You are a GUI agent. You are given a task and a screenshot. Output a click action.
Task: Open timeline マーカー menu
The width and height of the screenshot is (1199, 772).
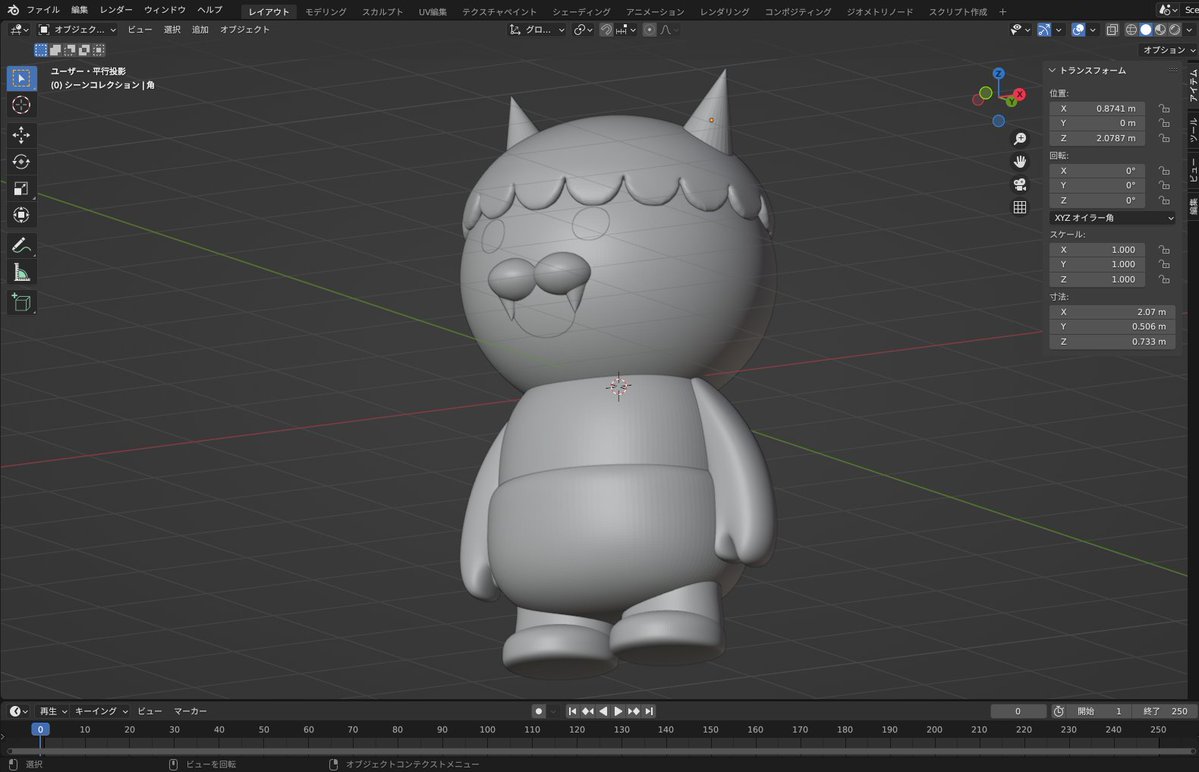(190, 711)
